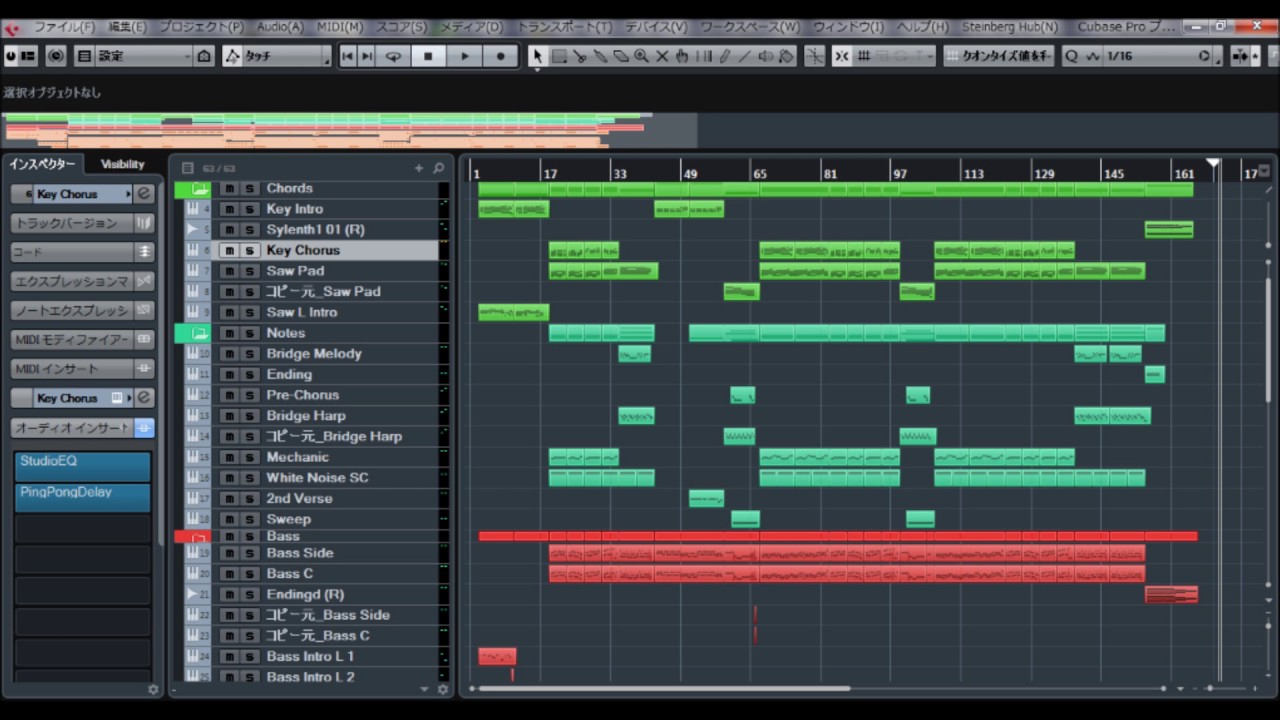Screen dimensions: 1280x720
Task: Select the Line tool
Action: pyautogui.click(x=745, y=56)
